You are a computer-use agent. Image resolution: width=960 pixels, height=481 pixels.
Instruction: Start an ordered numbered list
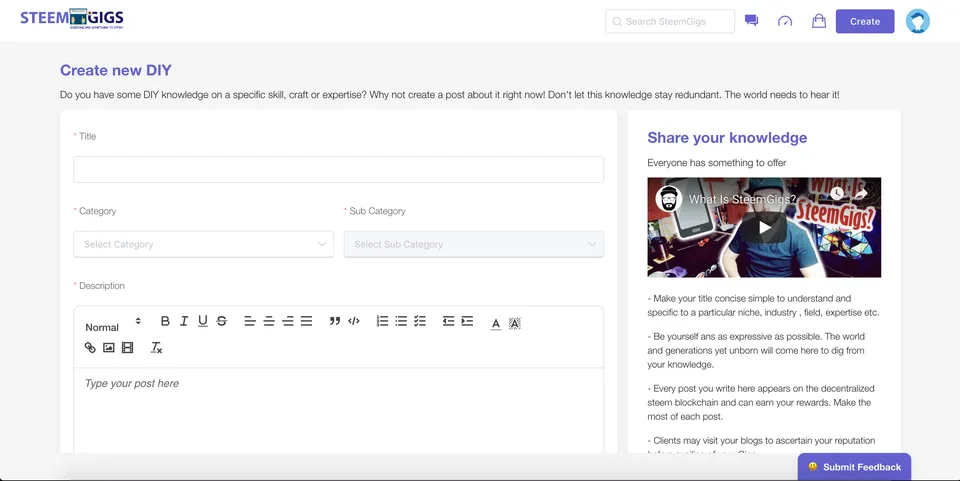(x=382, y=321)
